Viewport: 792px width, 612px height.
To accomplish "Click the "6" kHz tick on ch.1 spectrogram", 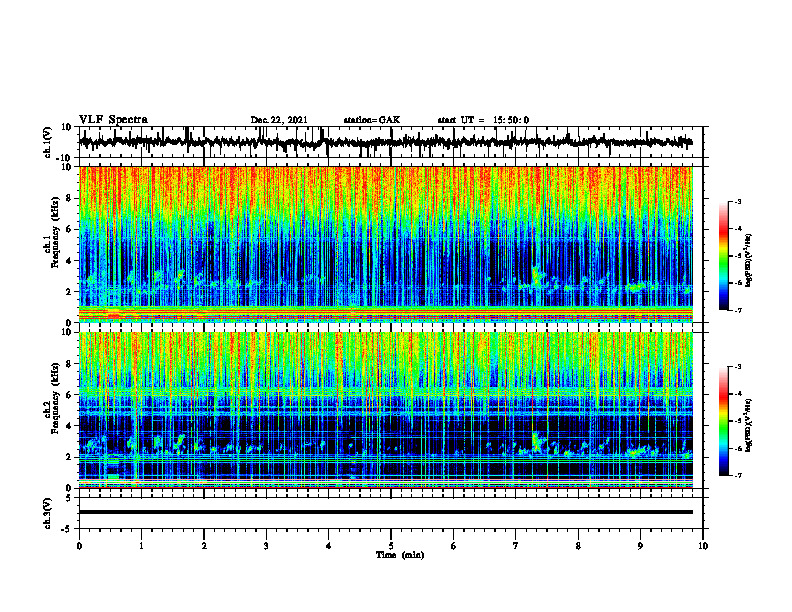I will point(69,230).
